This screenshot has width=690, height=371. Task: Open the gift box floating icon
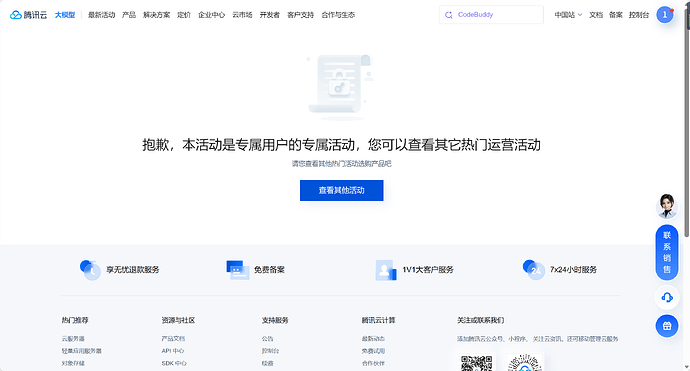[667, 326]
